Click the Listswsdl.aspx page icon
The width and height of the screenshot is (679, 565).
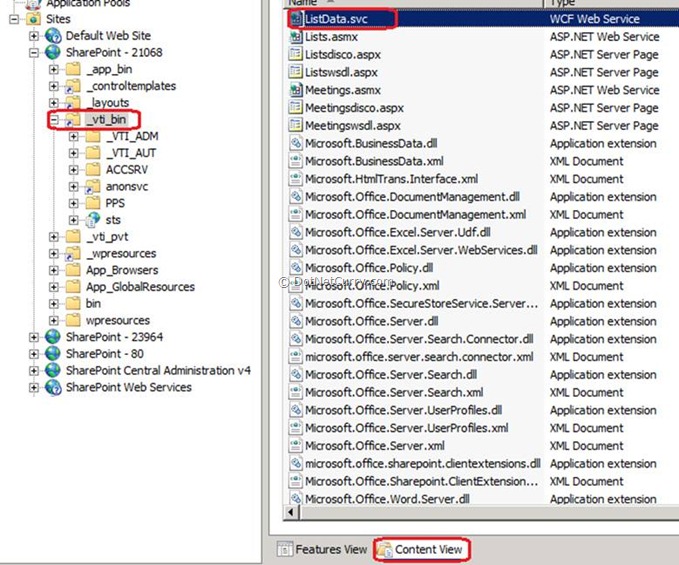coord(296,72)
